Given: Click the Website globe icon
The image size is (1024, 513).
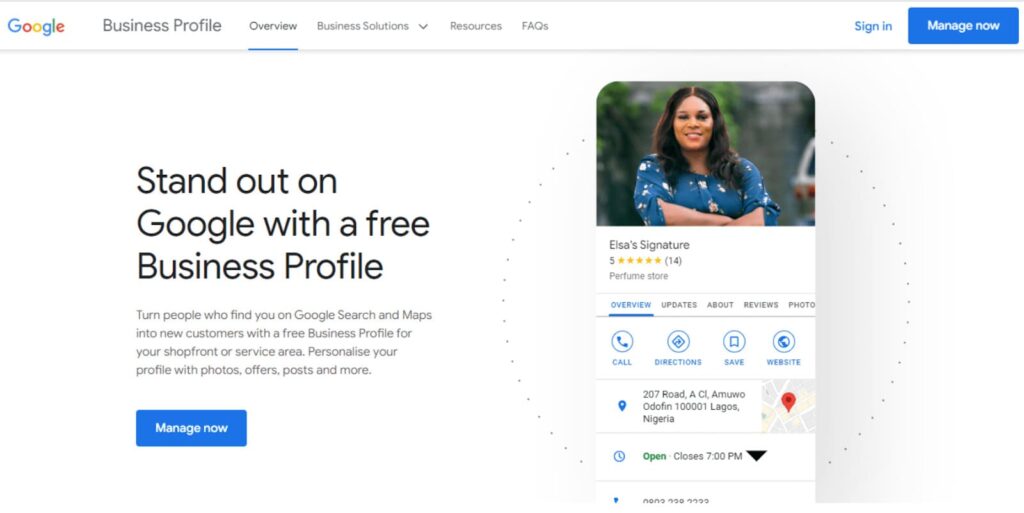Looking at the screenshot, I should [783, 341].
